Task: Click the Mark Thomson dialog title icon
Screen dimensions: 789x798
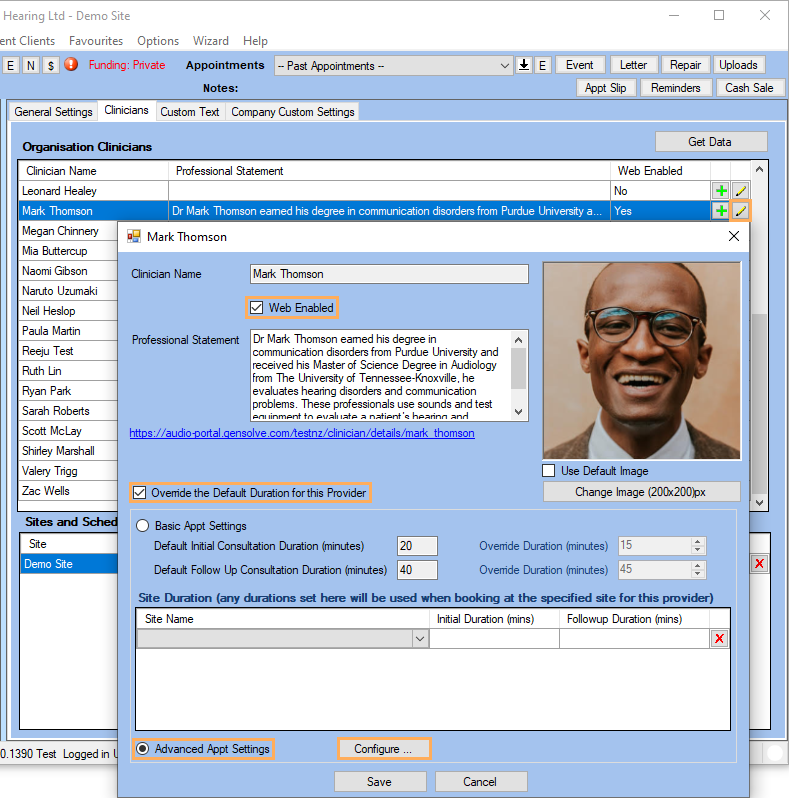Action: pos(134,237)
